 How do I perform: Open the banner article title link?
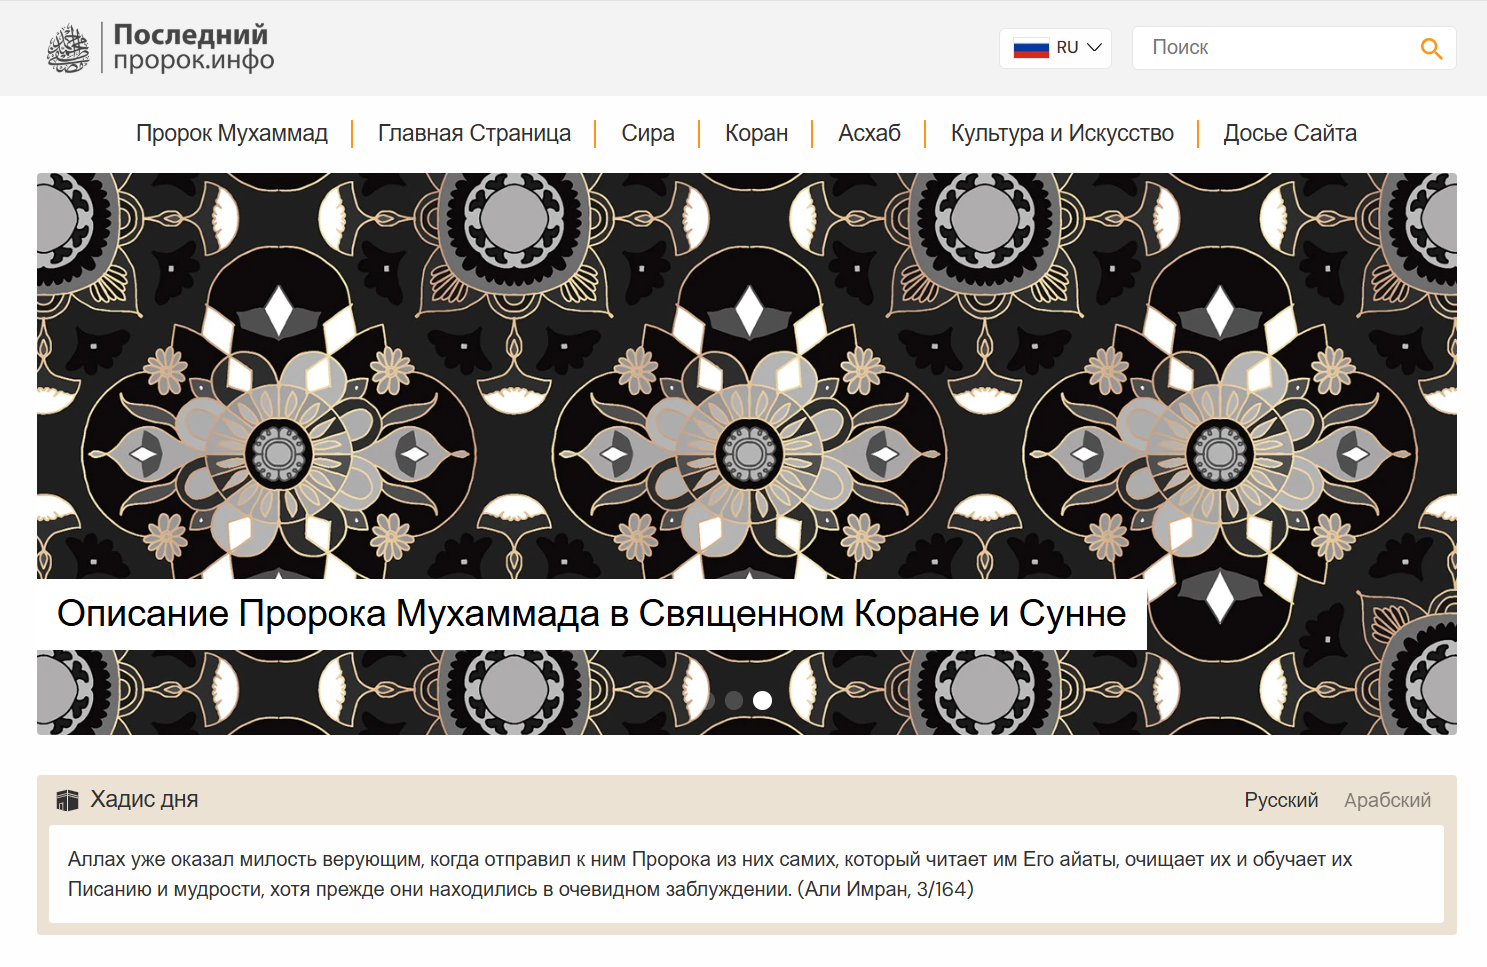(591, 614)
